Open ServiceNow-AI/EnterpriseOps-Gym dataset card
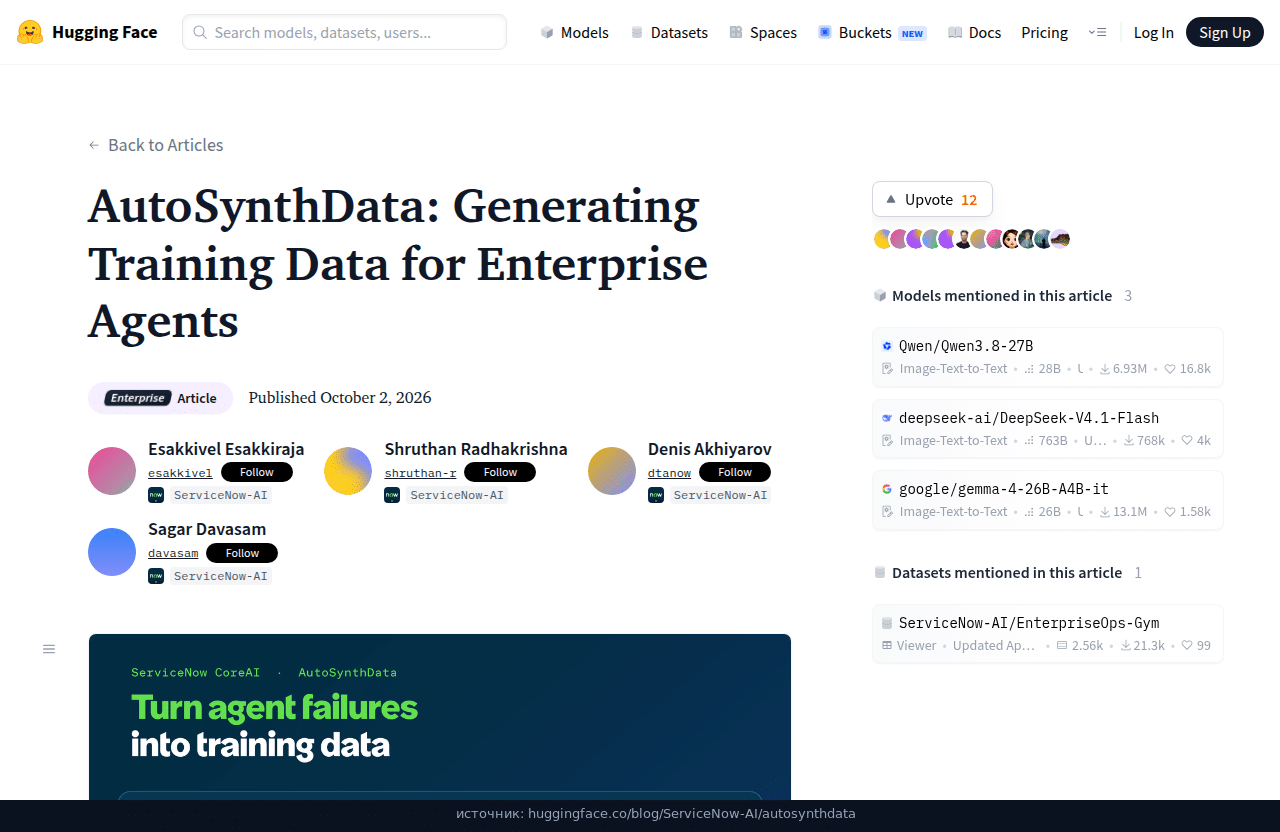 1048,634
